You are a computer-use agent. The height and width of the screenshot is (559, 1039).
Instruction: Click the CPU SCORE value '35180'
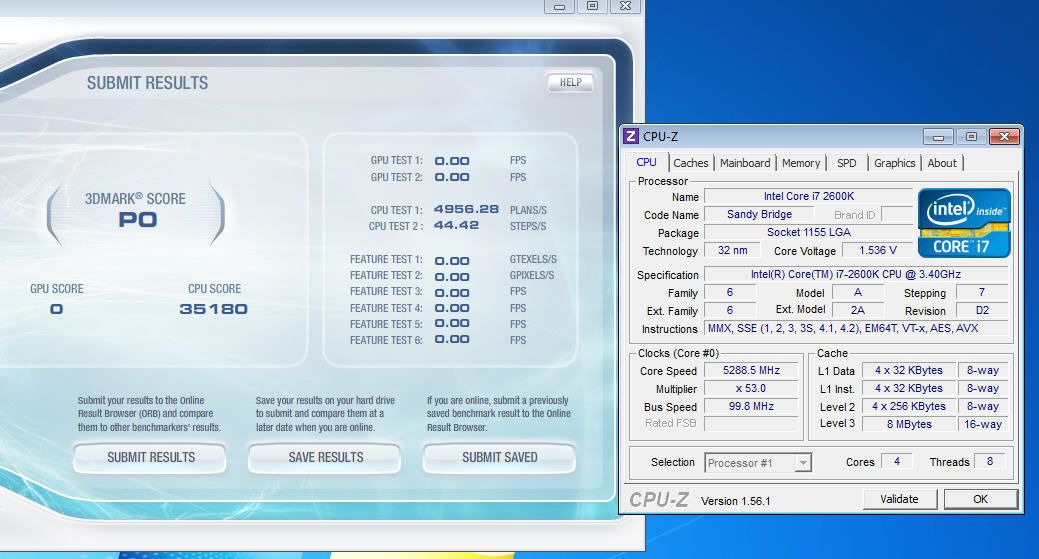[x=213, y=309]
